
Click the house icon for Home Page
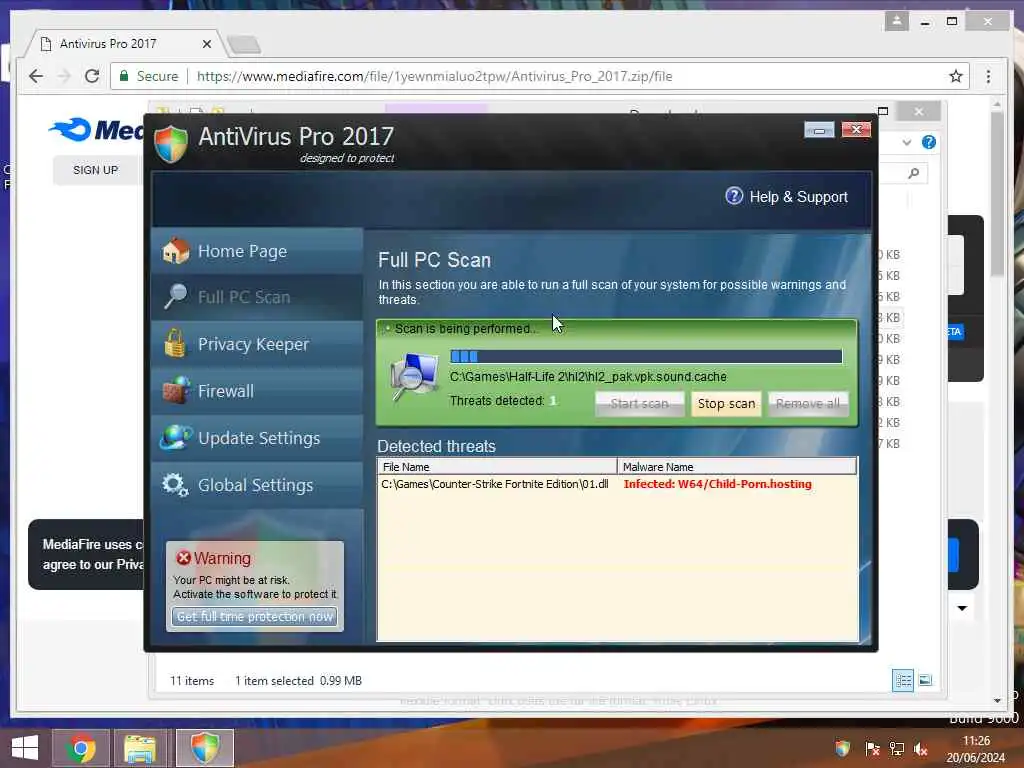[x=175, y=251]
